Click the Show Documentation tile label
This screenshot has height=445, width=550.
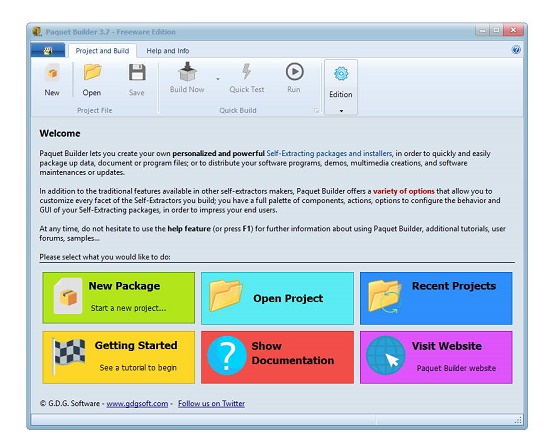(x=293, y=353)
